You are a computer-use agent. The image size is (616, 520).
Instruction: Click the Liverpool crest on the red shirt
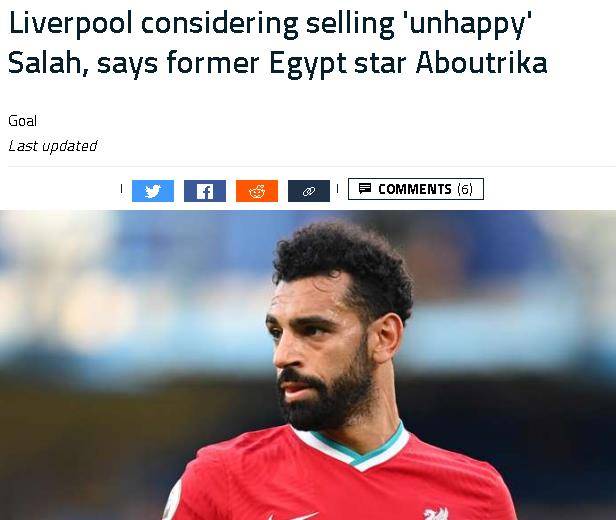436,513
